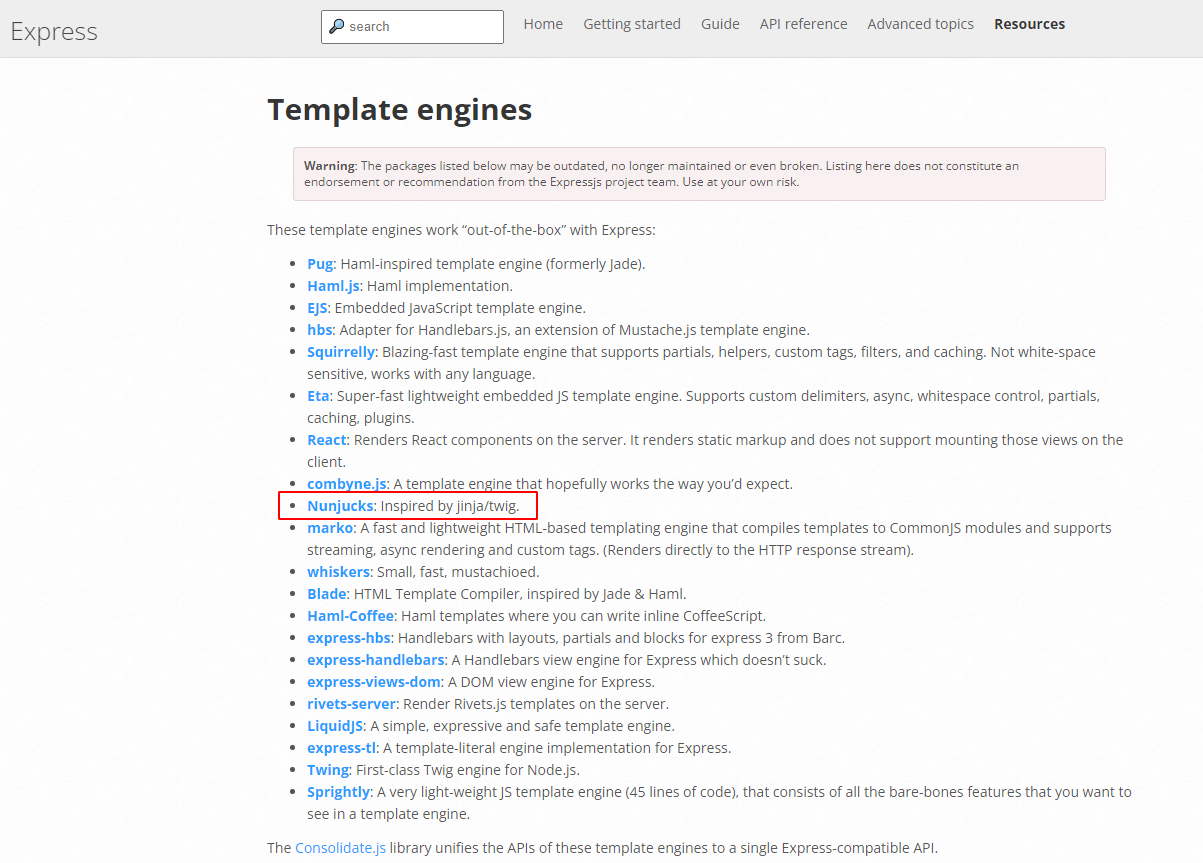Click 'Embedded JavaScript template engine.' description

coord(460,308)
